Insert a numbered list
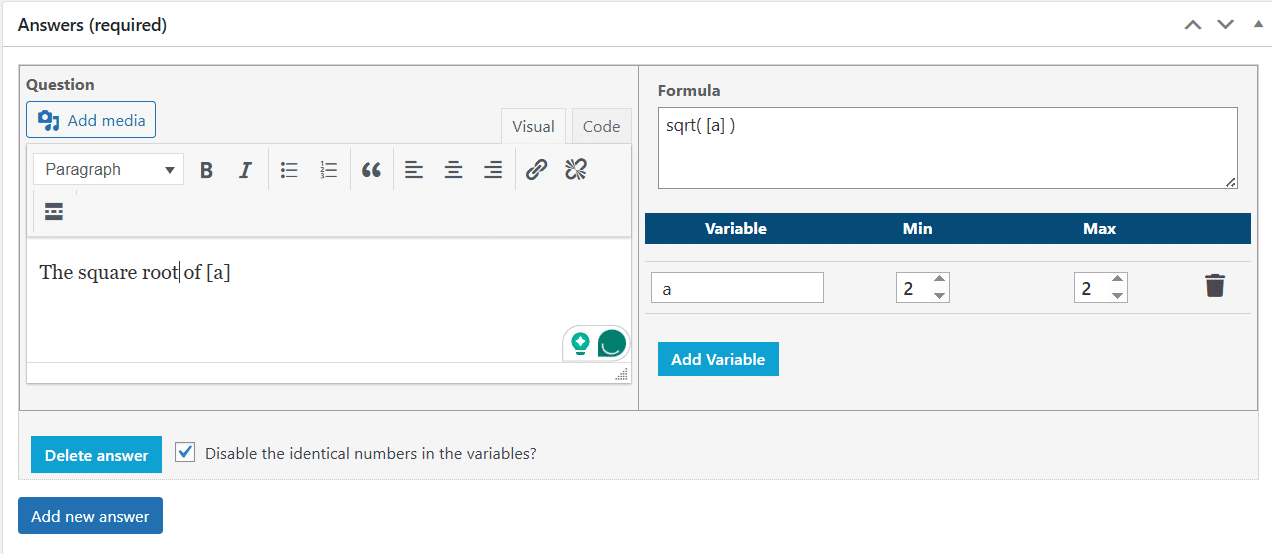 tap(329, 170)
